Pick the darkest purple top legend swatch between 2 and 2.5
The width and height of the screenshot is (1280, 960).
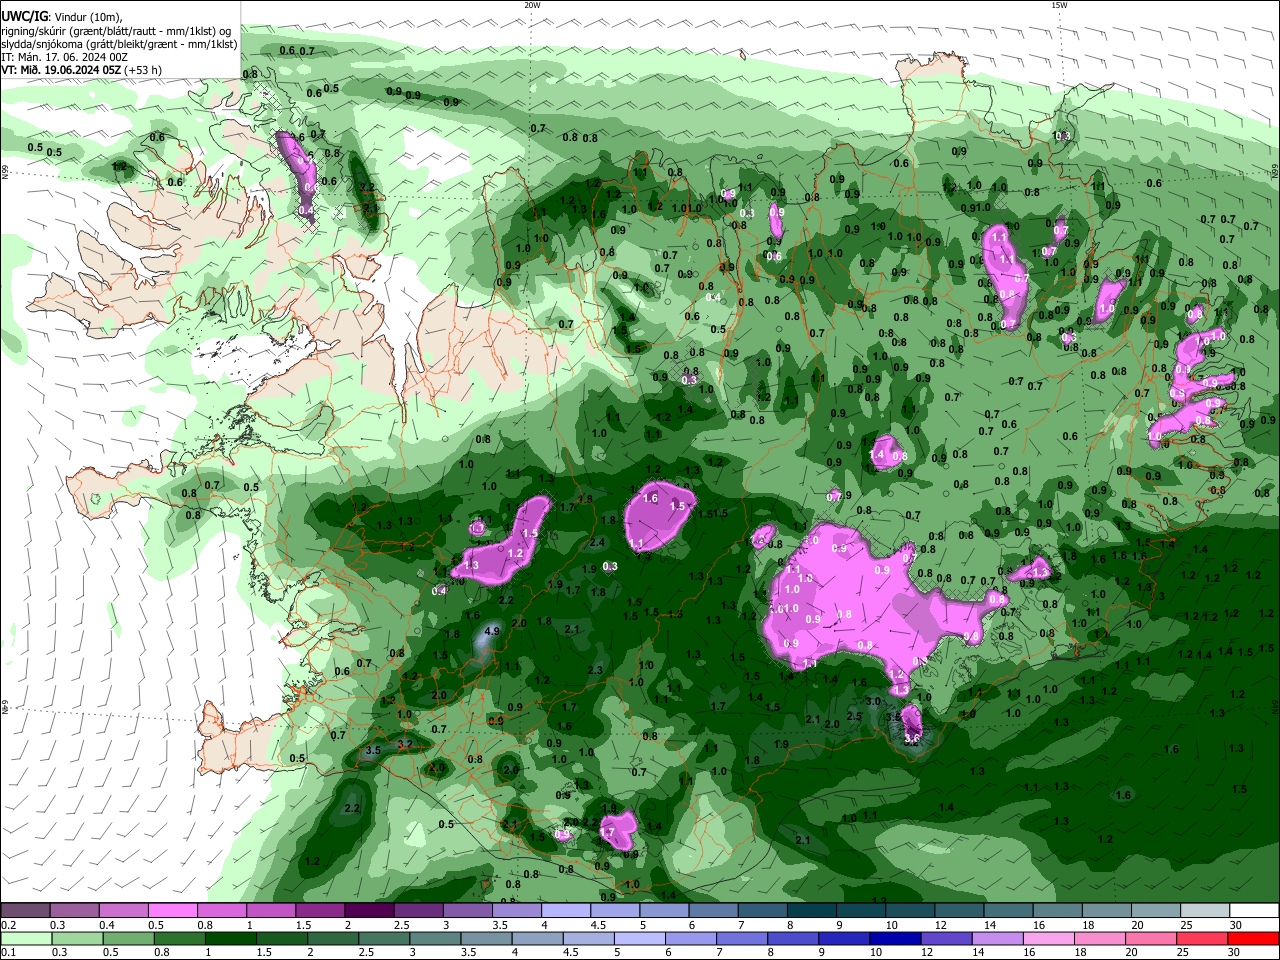pyautogui.click(x=368, y=911)
